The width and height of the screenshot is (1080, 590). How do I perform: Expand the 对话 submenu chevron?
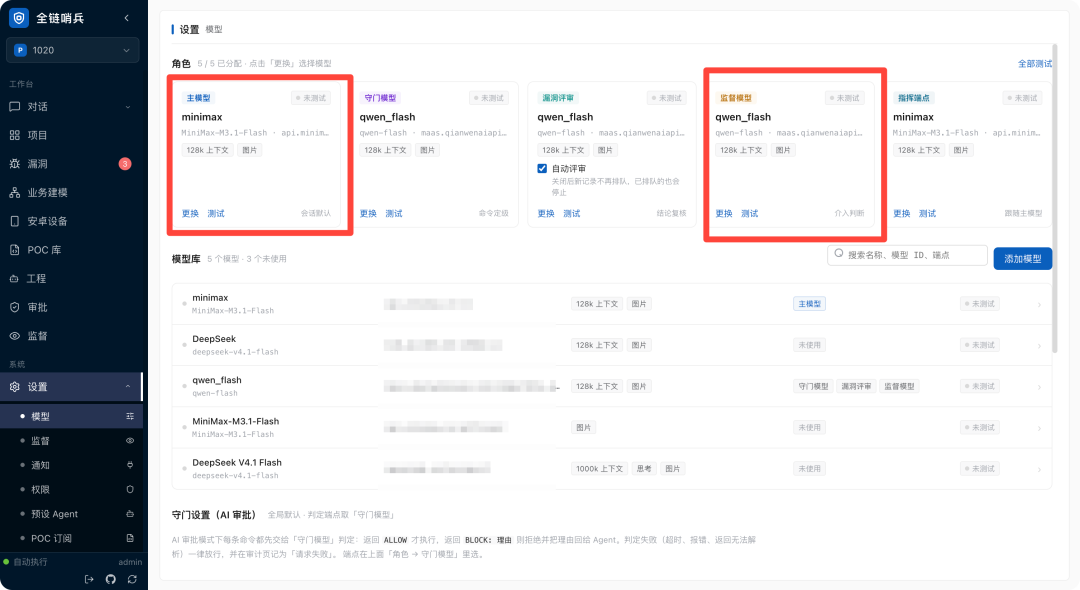127,107
